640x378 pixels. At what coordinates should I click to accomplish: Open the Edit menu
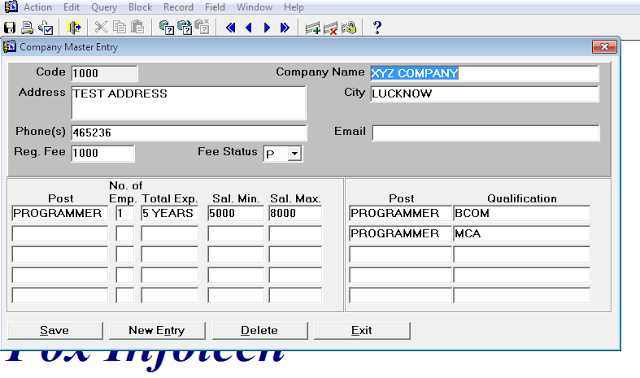(71, 7)
